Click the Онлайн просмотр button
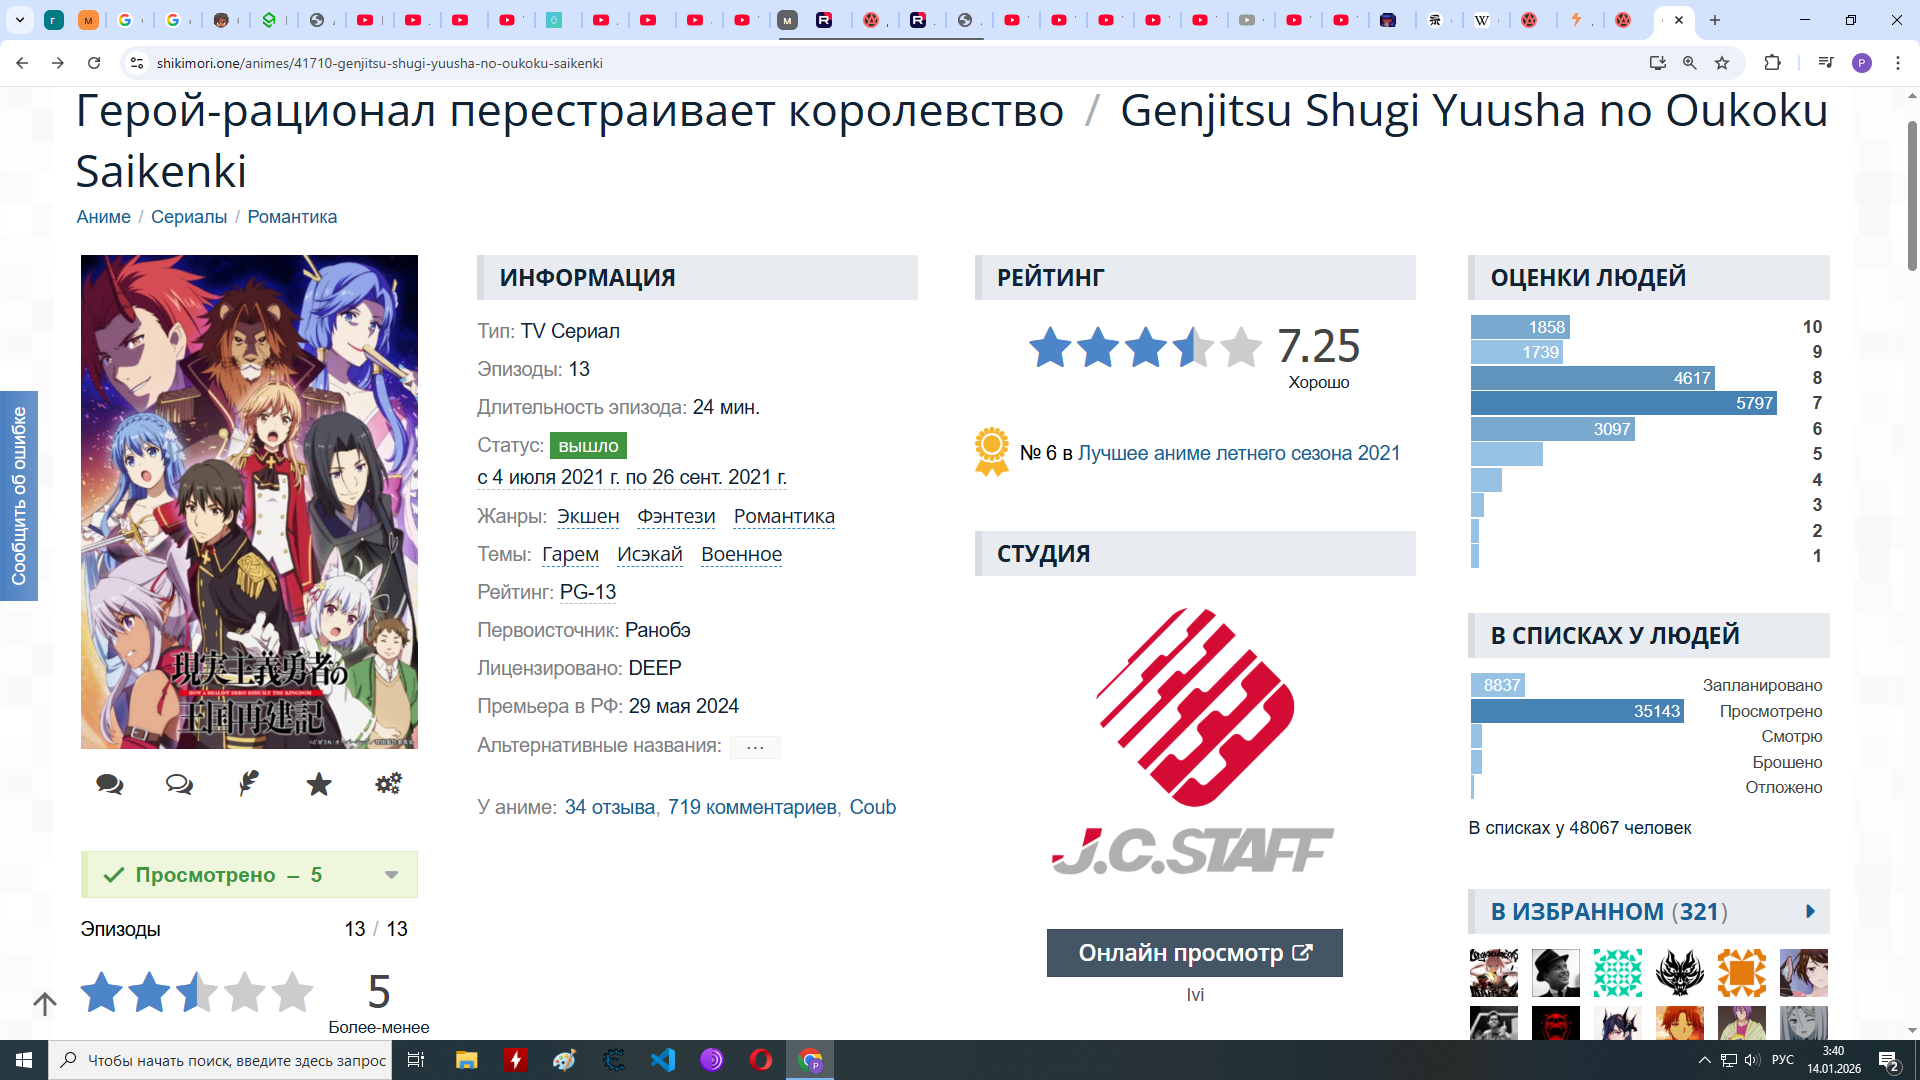The height and width of the screenshot is (1080, 1920). 1194,953
